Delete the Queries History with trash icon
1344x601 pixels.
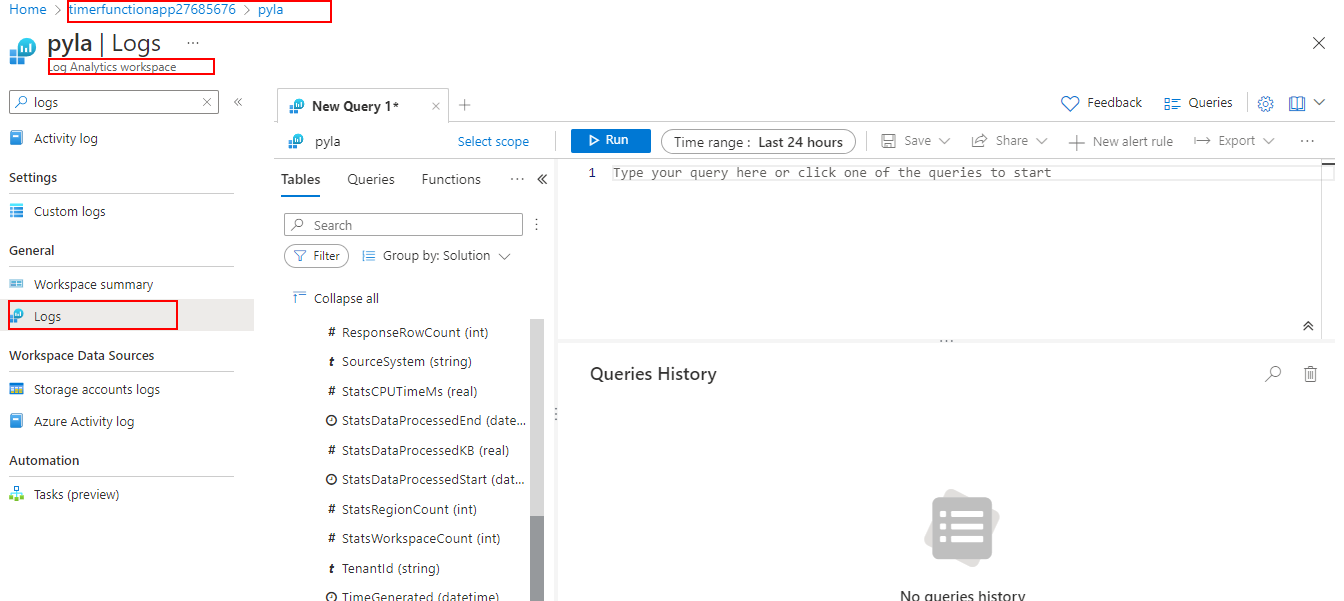coord(1310,374)
